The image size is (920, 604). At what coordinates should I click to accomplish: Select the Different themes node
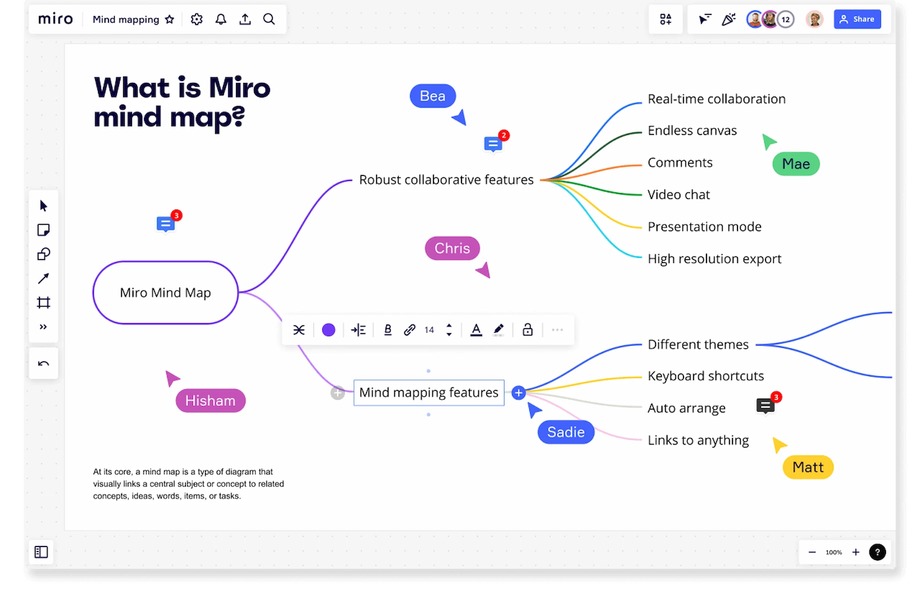[x=698, y=345]
